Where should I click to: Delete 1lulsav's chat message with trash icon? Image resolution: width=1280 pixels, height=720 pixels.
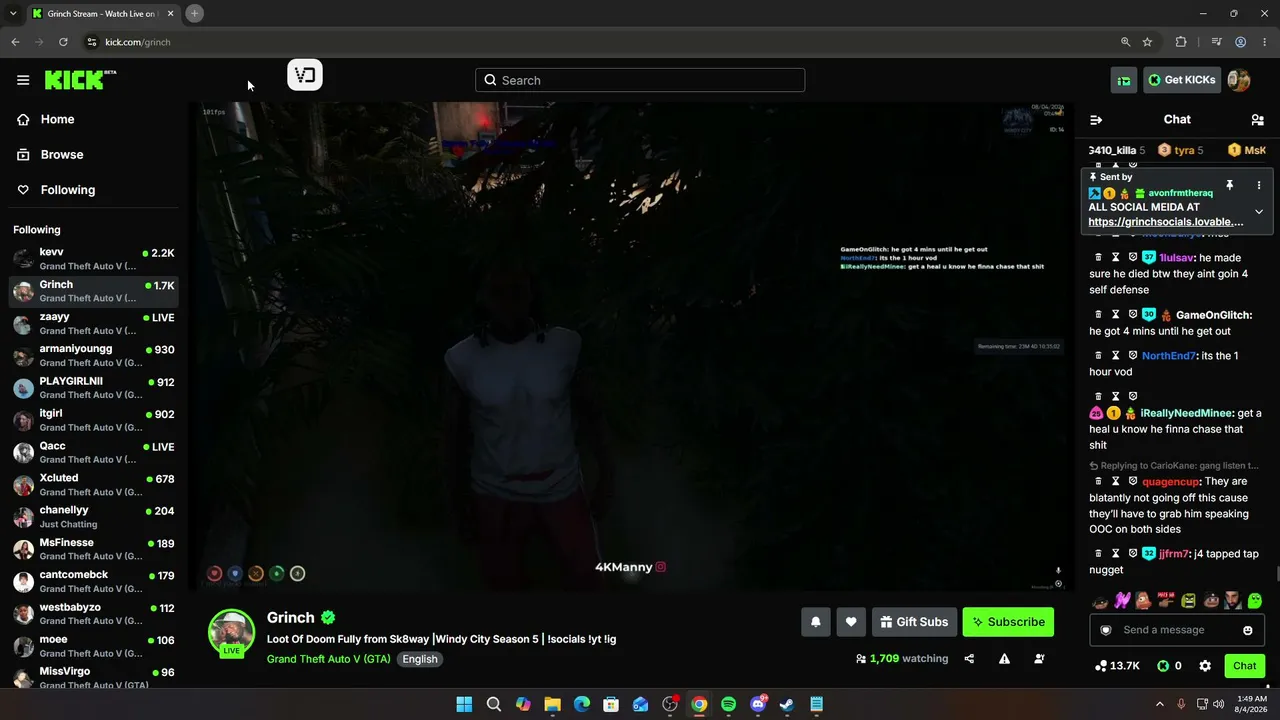1098,257
